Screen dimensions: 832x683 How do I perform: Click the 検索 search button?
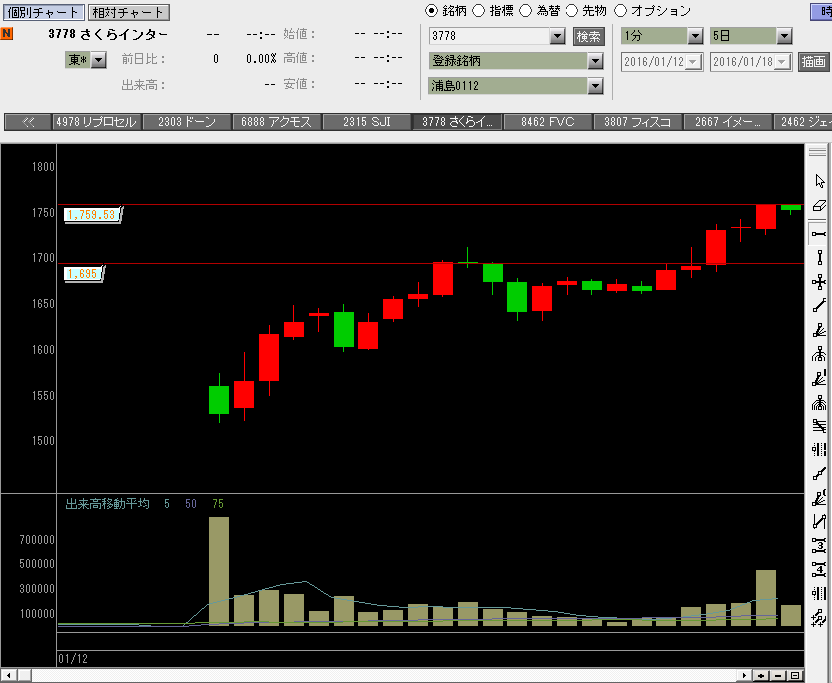click(588, 37)
